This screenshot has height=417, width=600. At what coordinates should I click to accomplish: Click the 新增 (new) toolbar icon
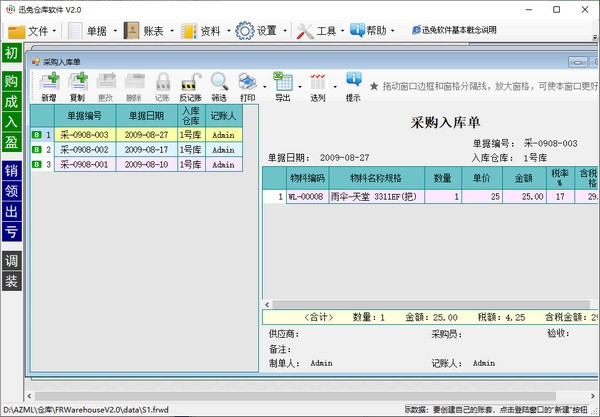coord(49,86)
